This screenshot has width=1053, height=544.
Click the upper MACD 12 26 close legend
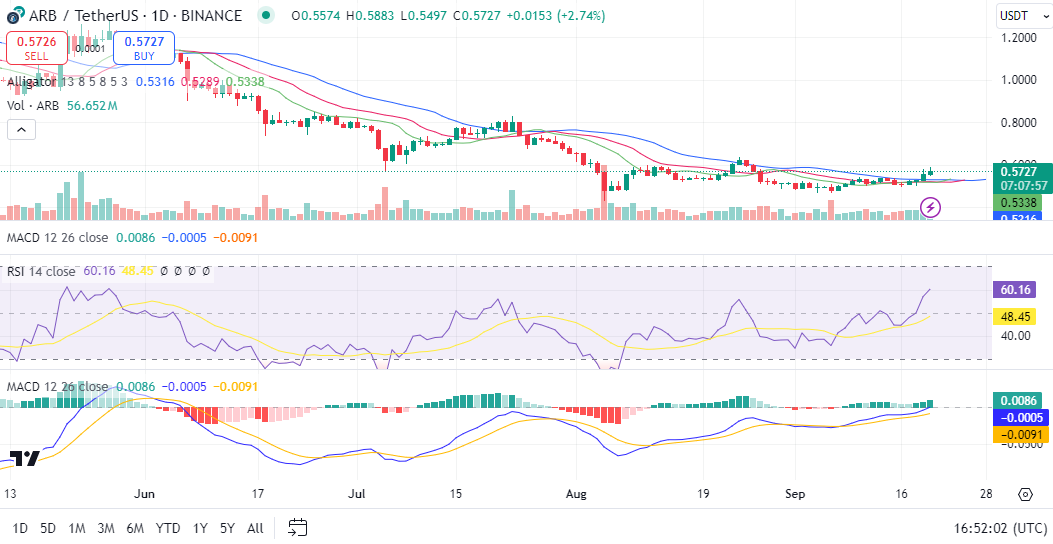[57, 238]
